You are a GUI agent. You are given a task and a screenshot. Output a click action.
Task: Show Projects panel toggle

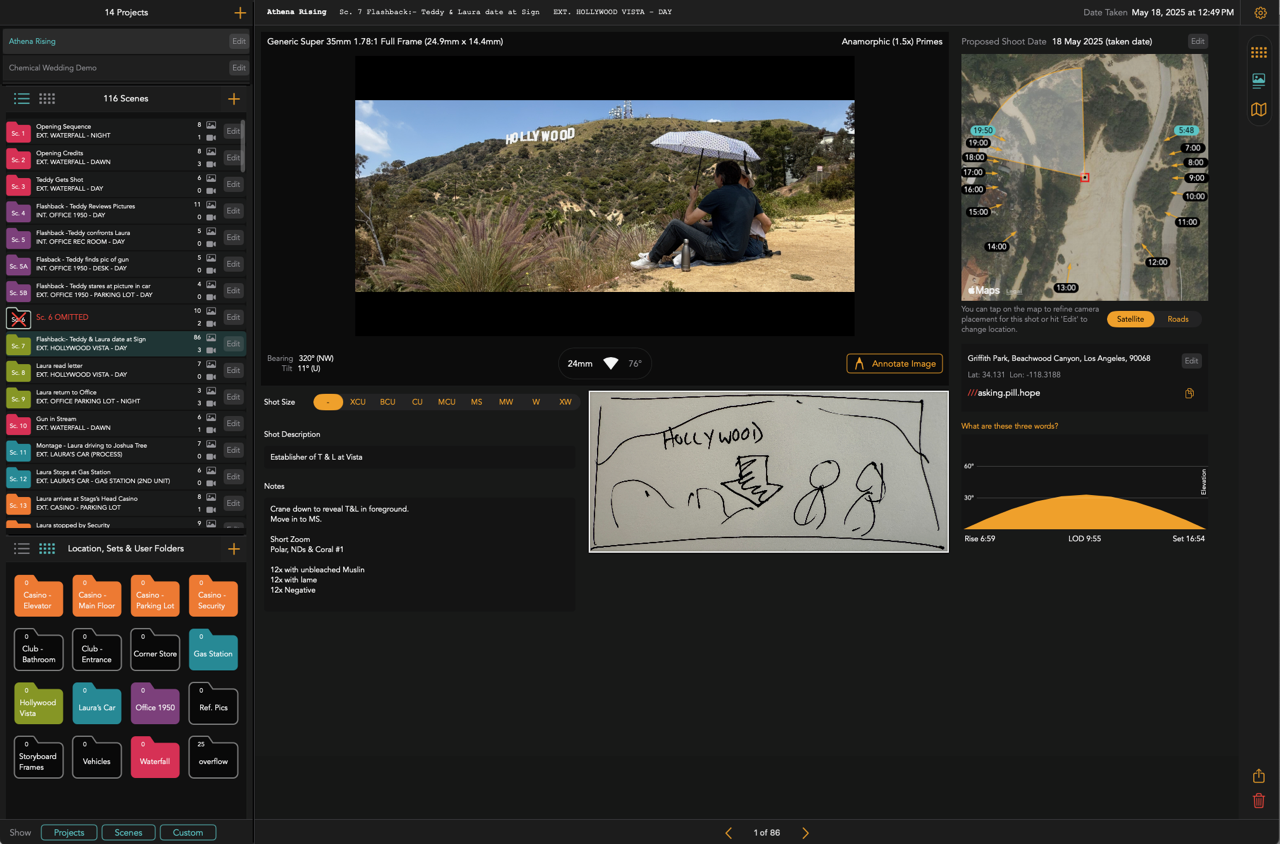click(69, 833)
